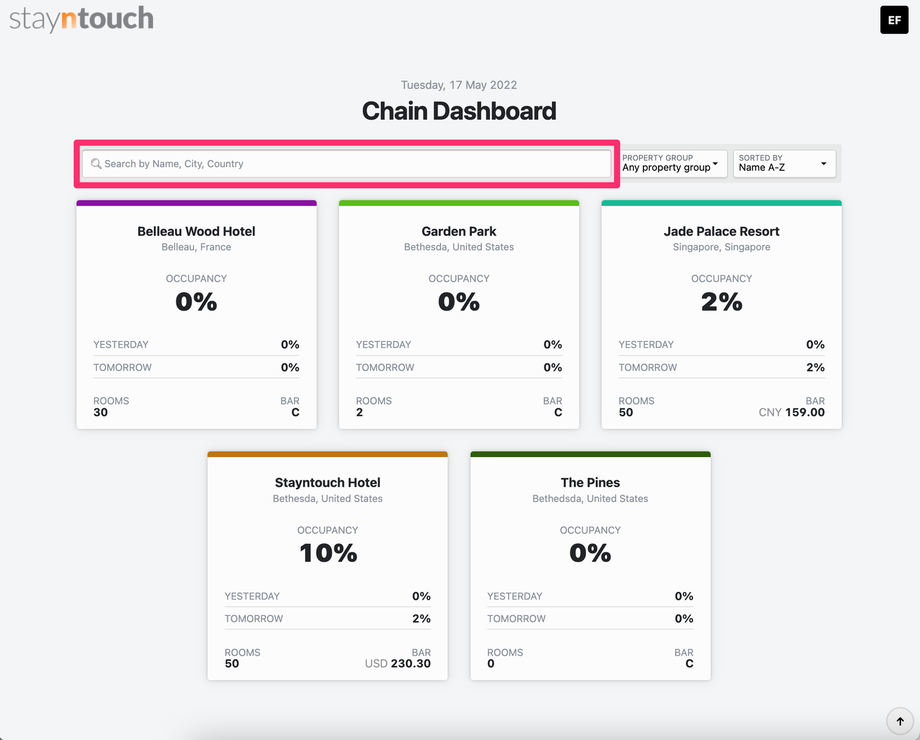
Task: Click Yesterday 0% value on Garden Park
Action: point(553,344)
